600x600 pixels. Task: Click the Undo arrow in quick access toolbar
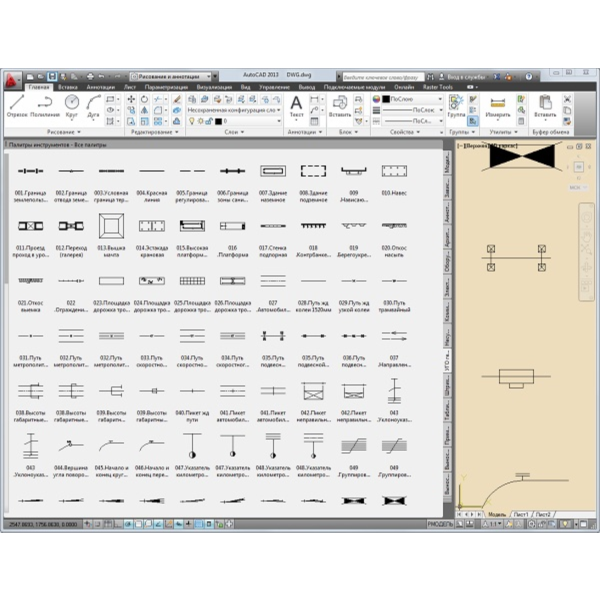click(x=101, y=76)
